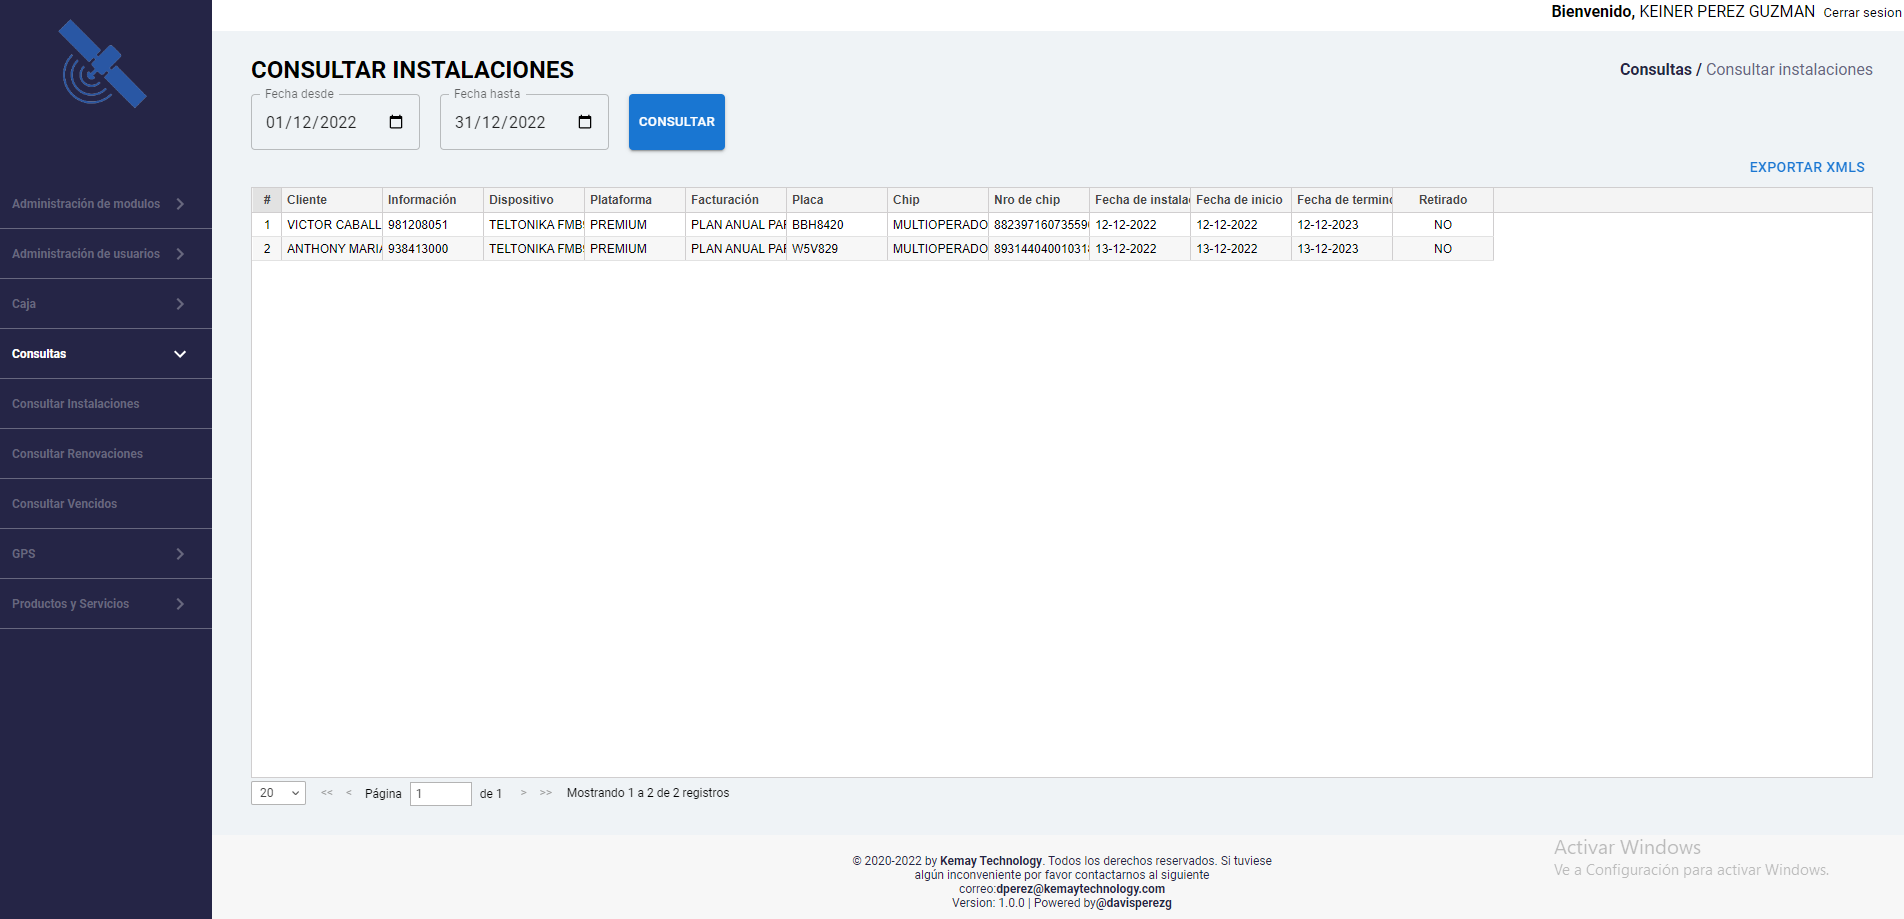Click Cerrar sesion to log out
1904x919 pixels.
(1861, 13)
